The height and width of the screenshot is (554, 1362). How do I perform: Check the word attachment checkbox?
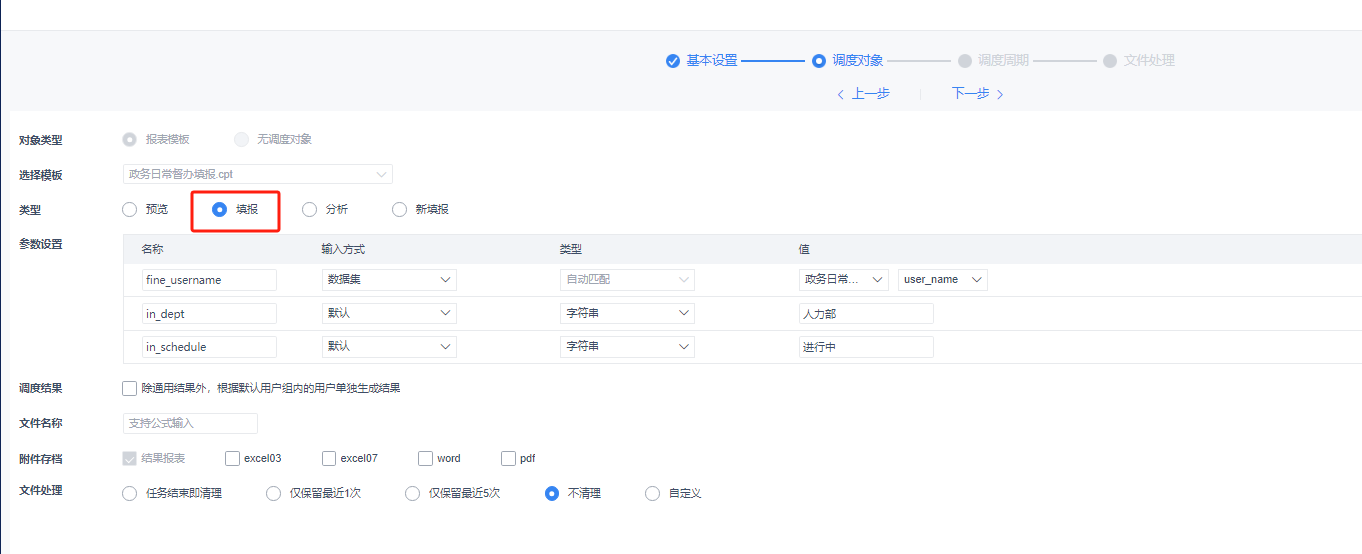pyautogui.click(x=425, y=459)
